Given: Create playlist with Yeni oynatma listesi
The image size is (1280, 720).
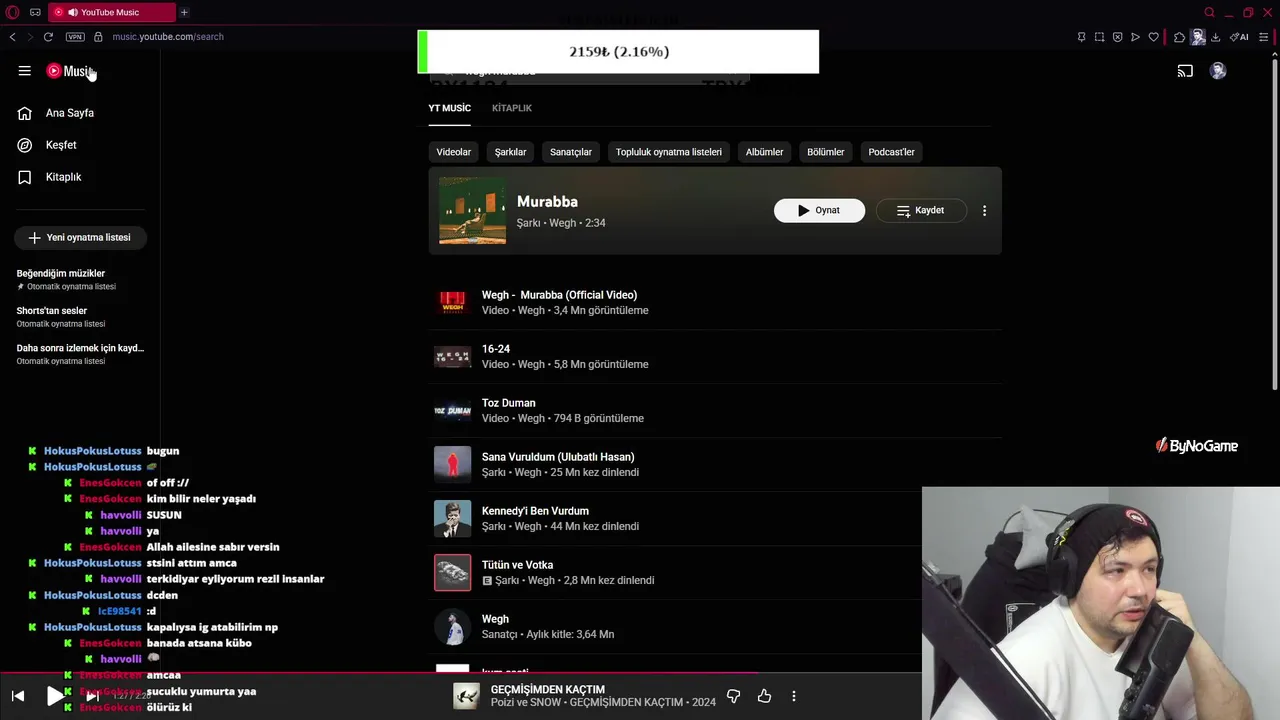Looking at the screenshot, I should 80,238.
